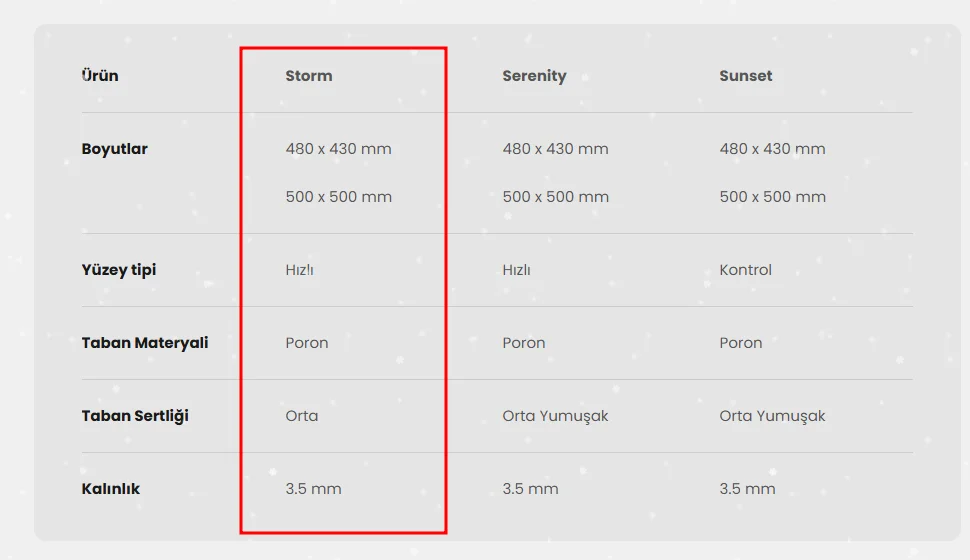
Task: Click Storm's Orta hardness value
Action: pyautogui.click(x=302, y=416)
